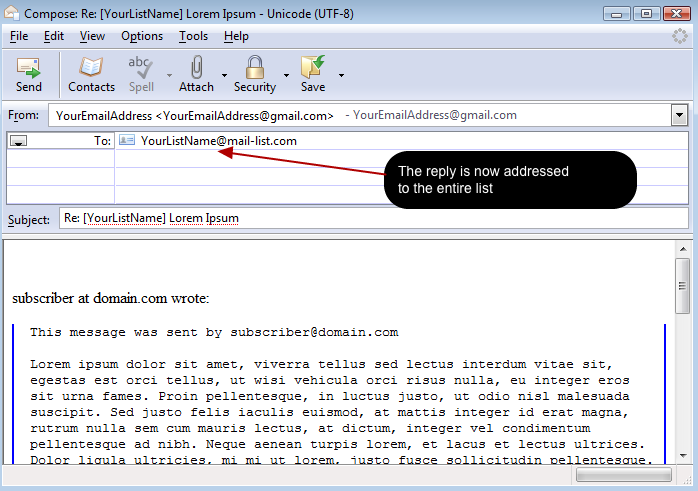This screenshot has width=698, height=491.
Task: Open the From address dropdown
Action: pyautogui.click(x=679, y=115)
